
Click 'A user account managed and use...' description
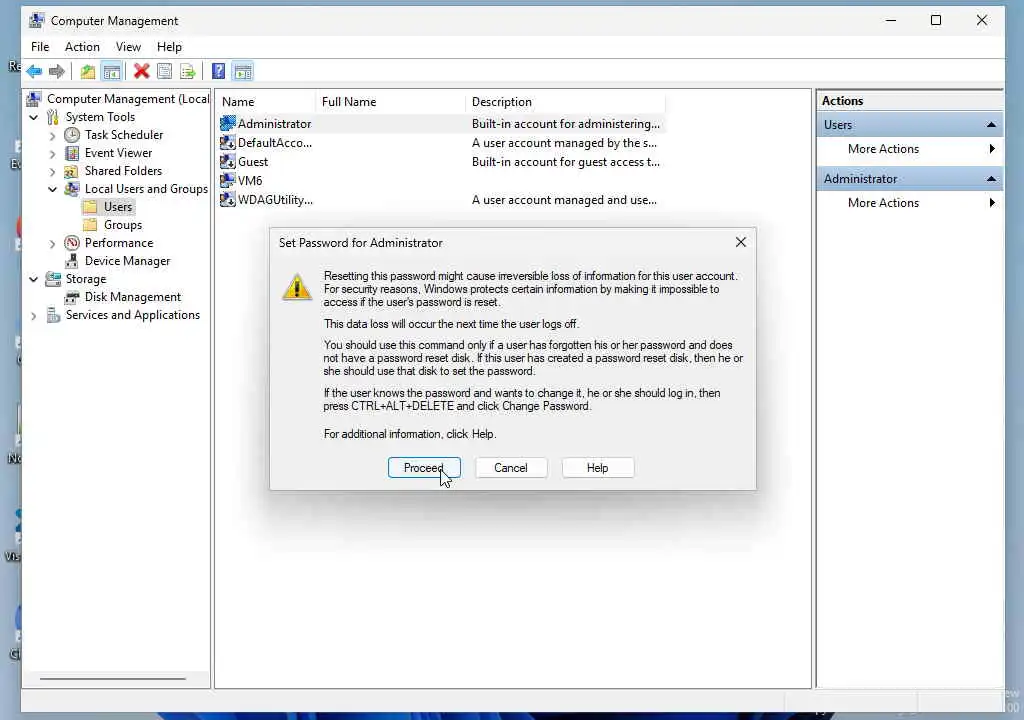[x=564, y=200]
